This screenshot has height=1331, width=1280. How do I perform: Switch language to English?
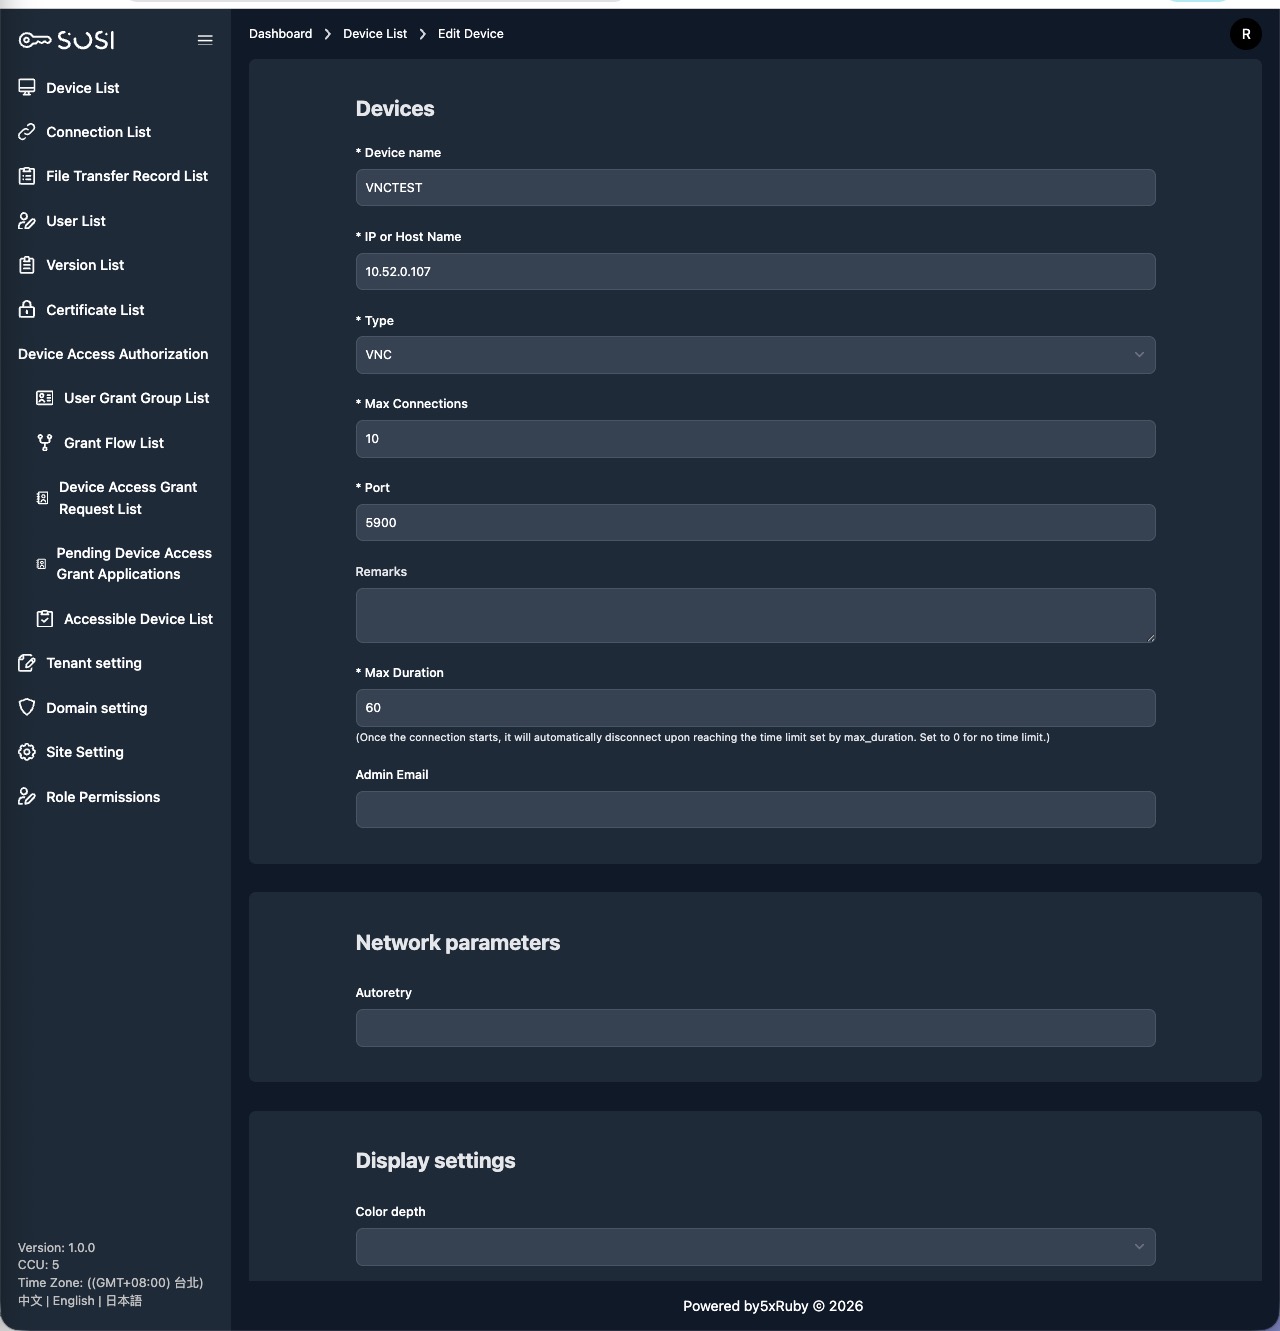(x=74, y=1301)
